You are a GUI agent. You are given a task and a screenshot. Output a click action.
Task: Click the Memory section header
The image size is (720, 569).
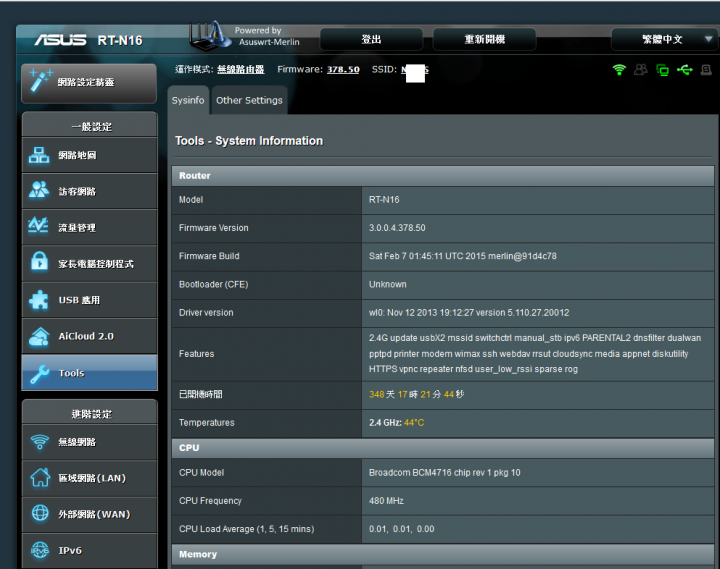coord(443,554)
